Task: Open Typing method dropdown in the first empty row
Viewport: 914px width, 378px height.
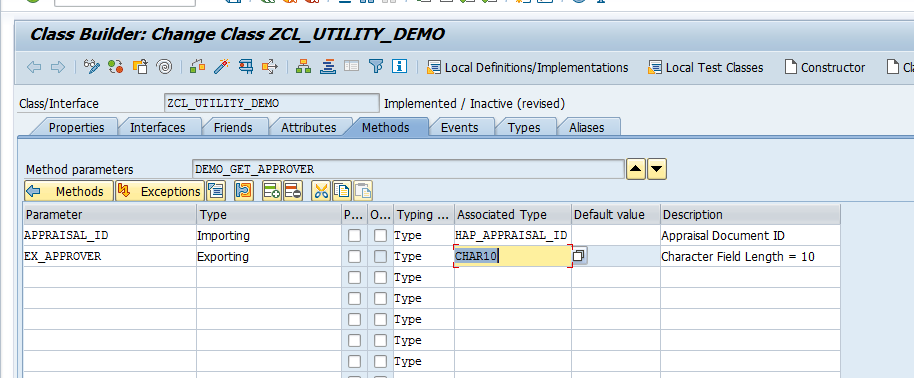Action: pos(424,278)
